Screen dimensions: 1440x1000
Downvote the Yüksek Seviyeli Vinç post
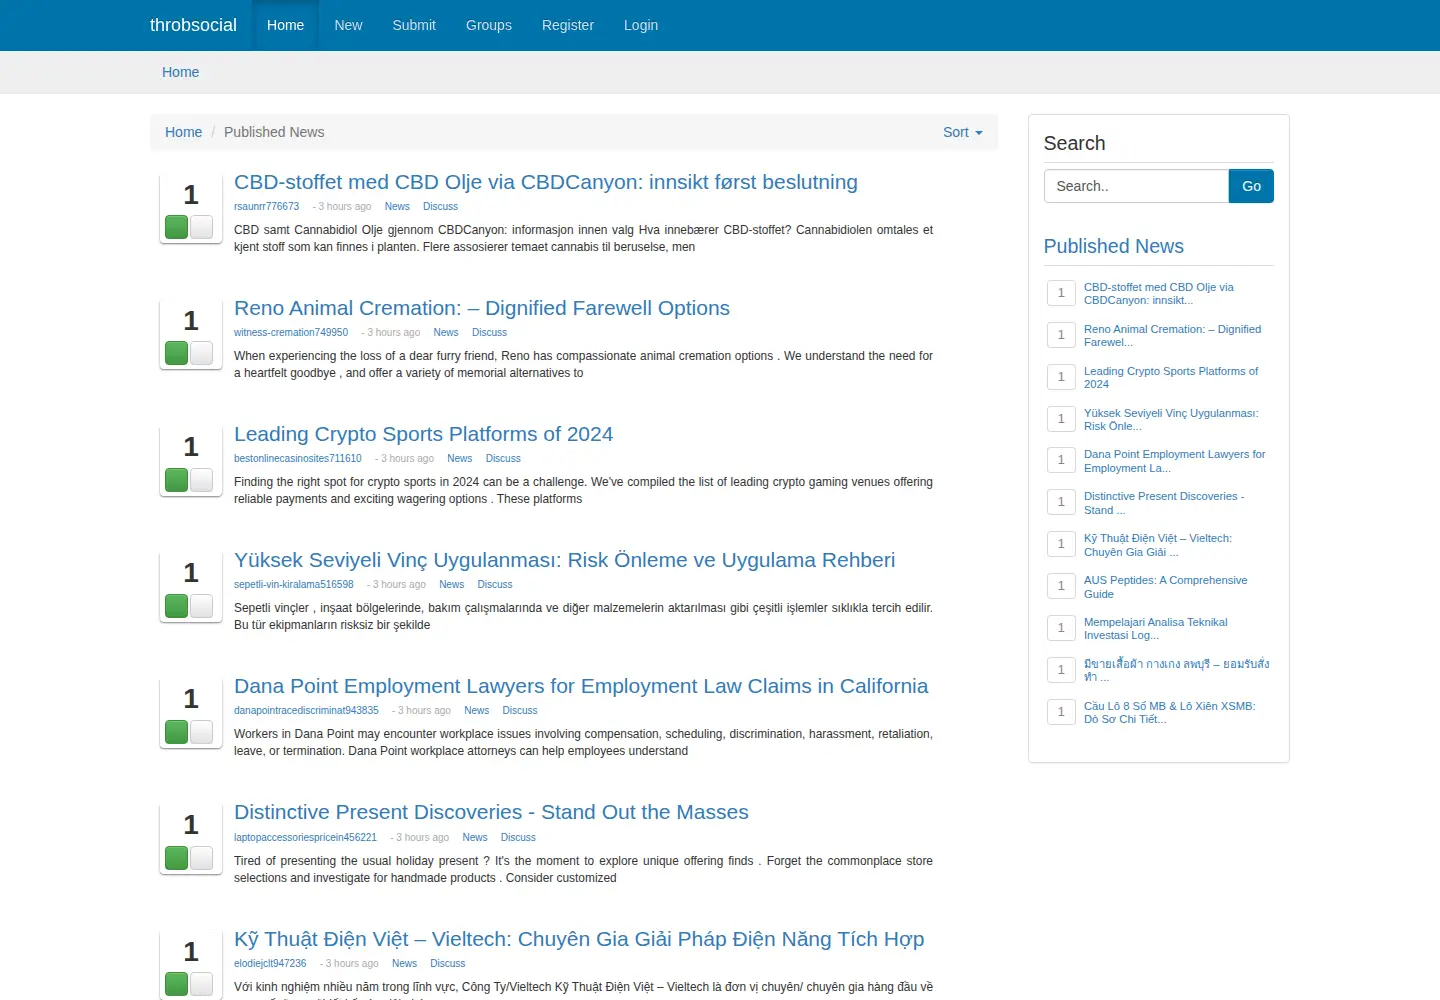pos(201,605)
